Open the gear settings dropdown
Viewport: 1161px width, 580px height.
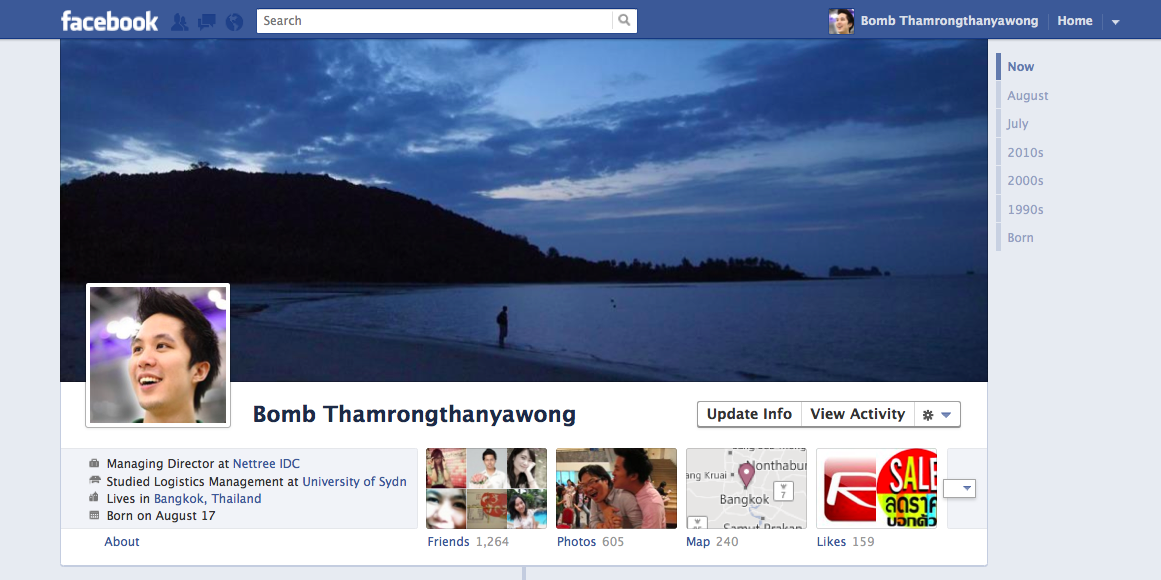tap(937, 415)
